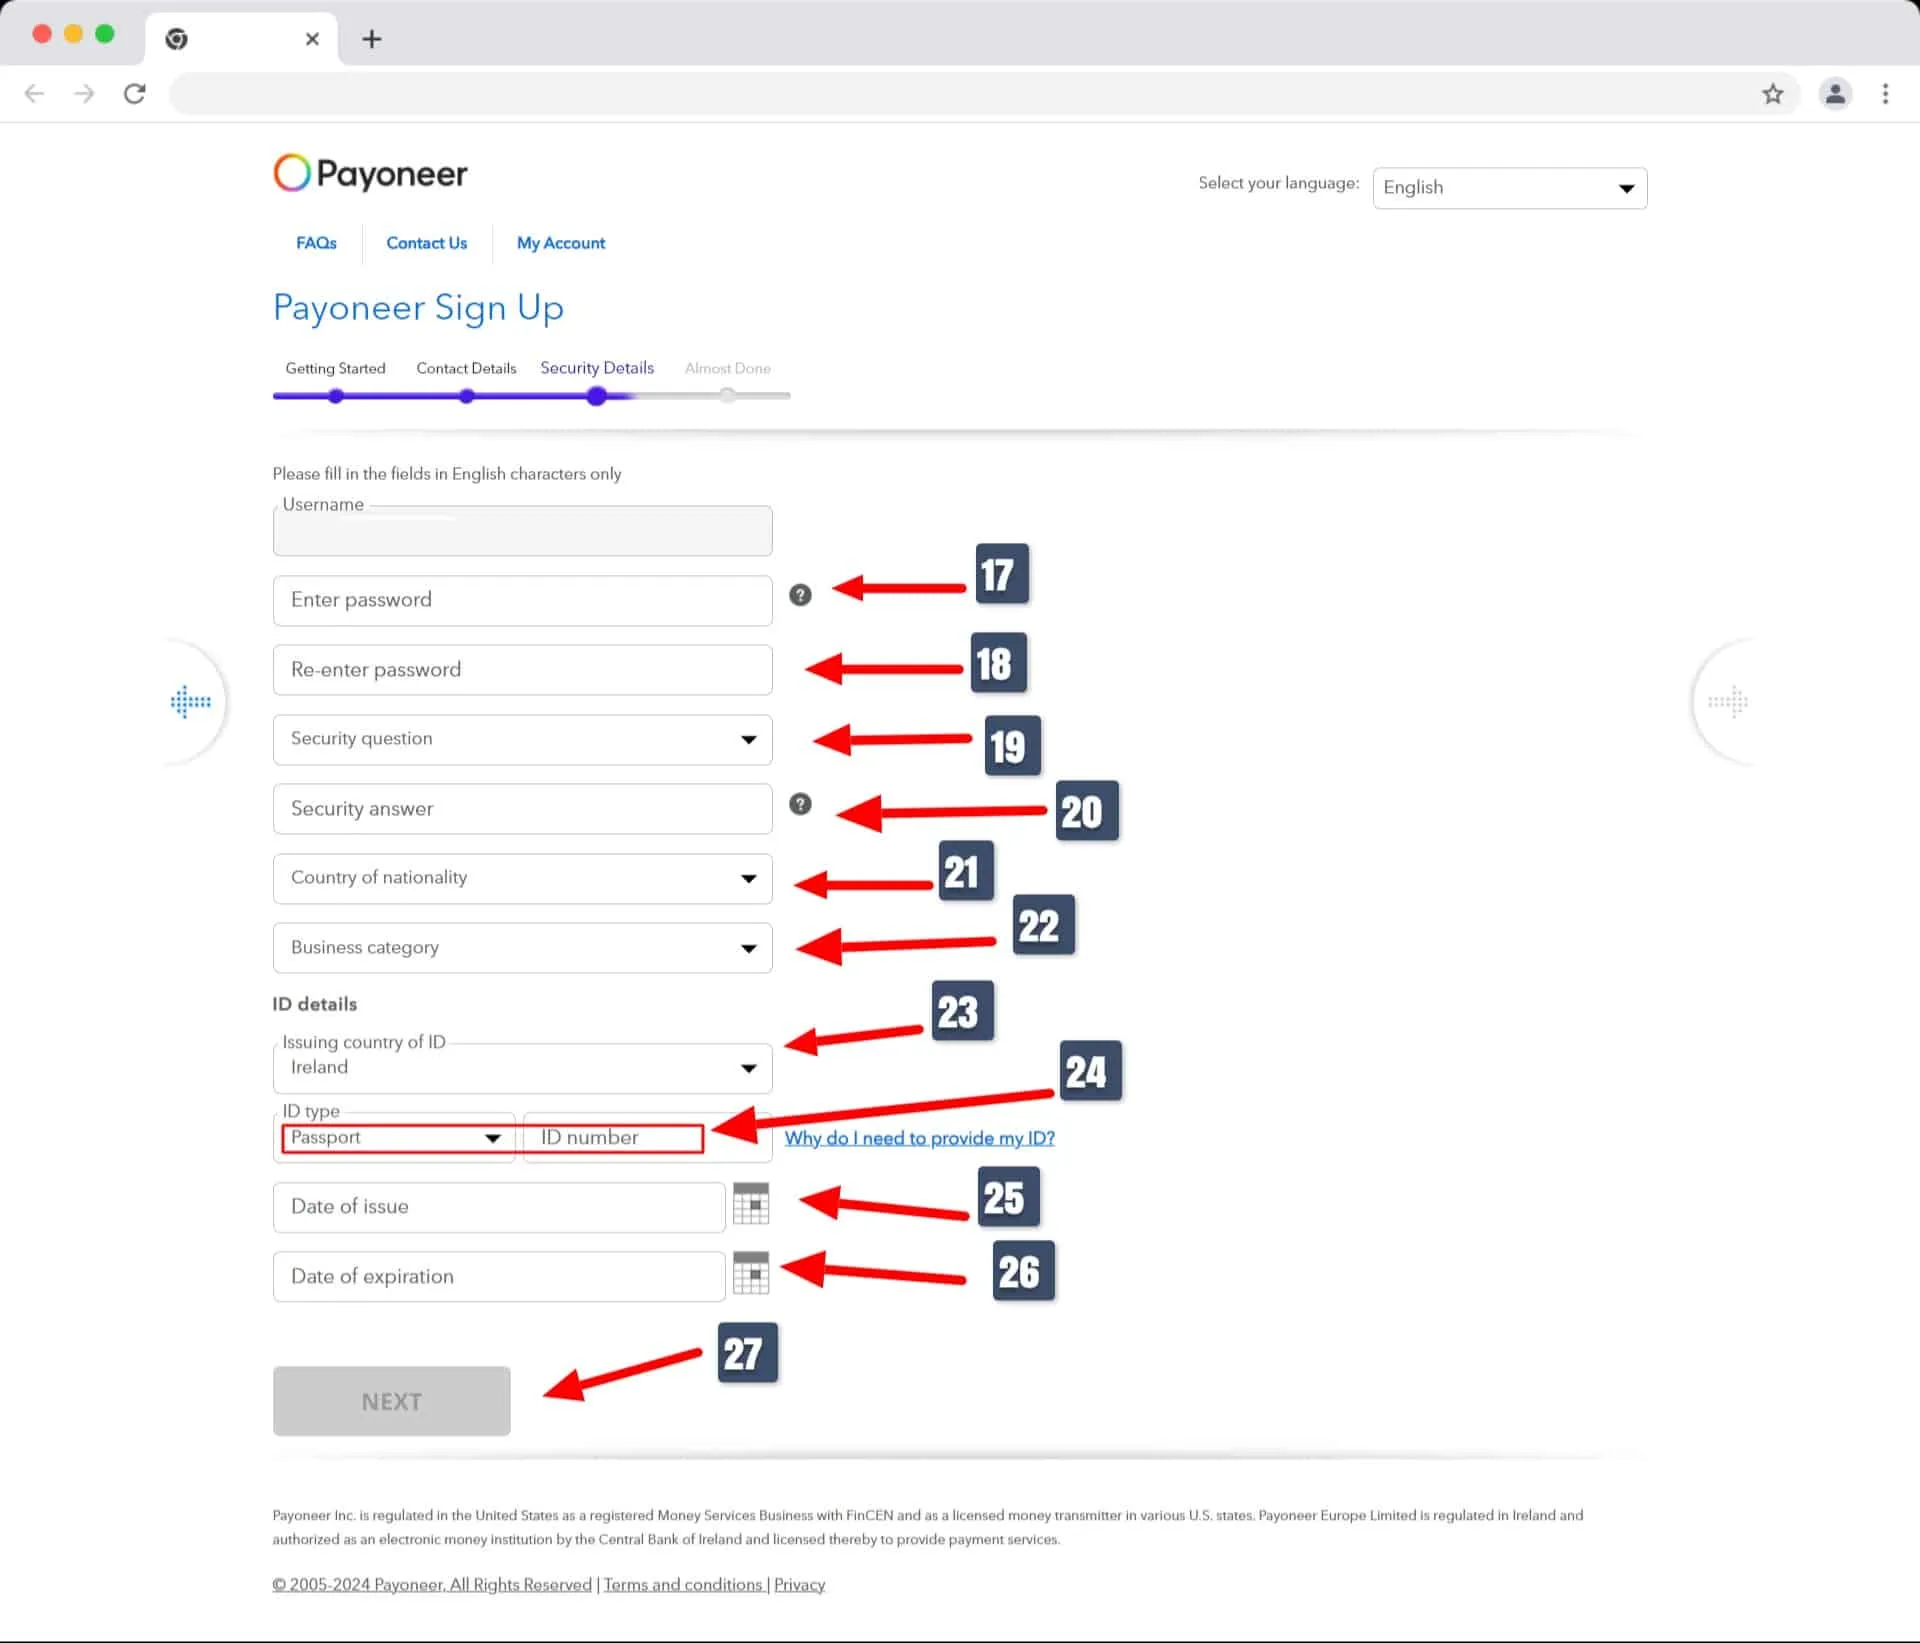Image resolution: width=1920 pixels, height=1643 pixels.
Task: Select the Almost Done step
Action: 728,368
